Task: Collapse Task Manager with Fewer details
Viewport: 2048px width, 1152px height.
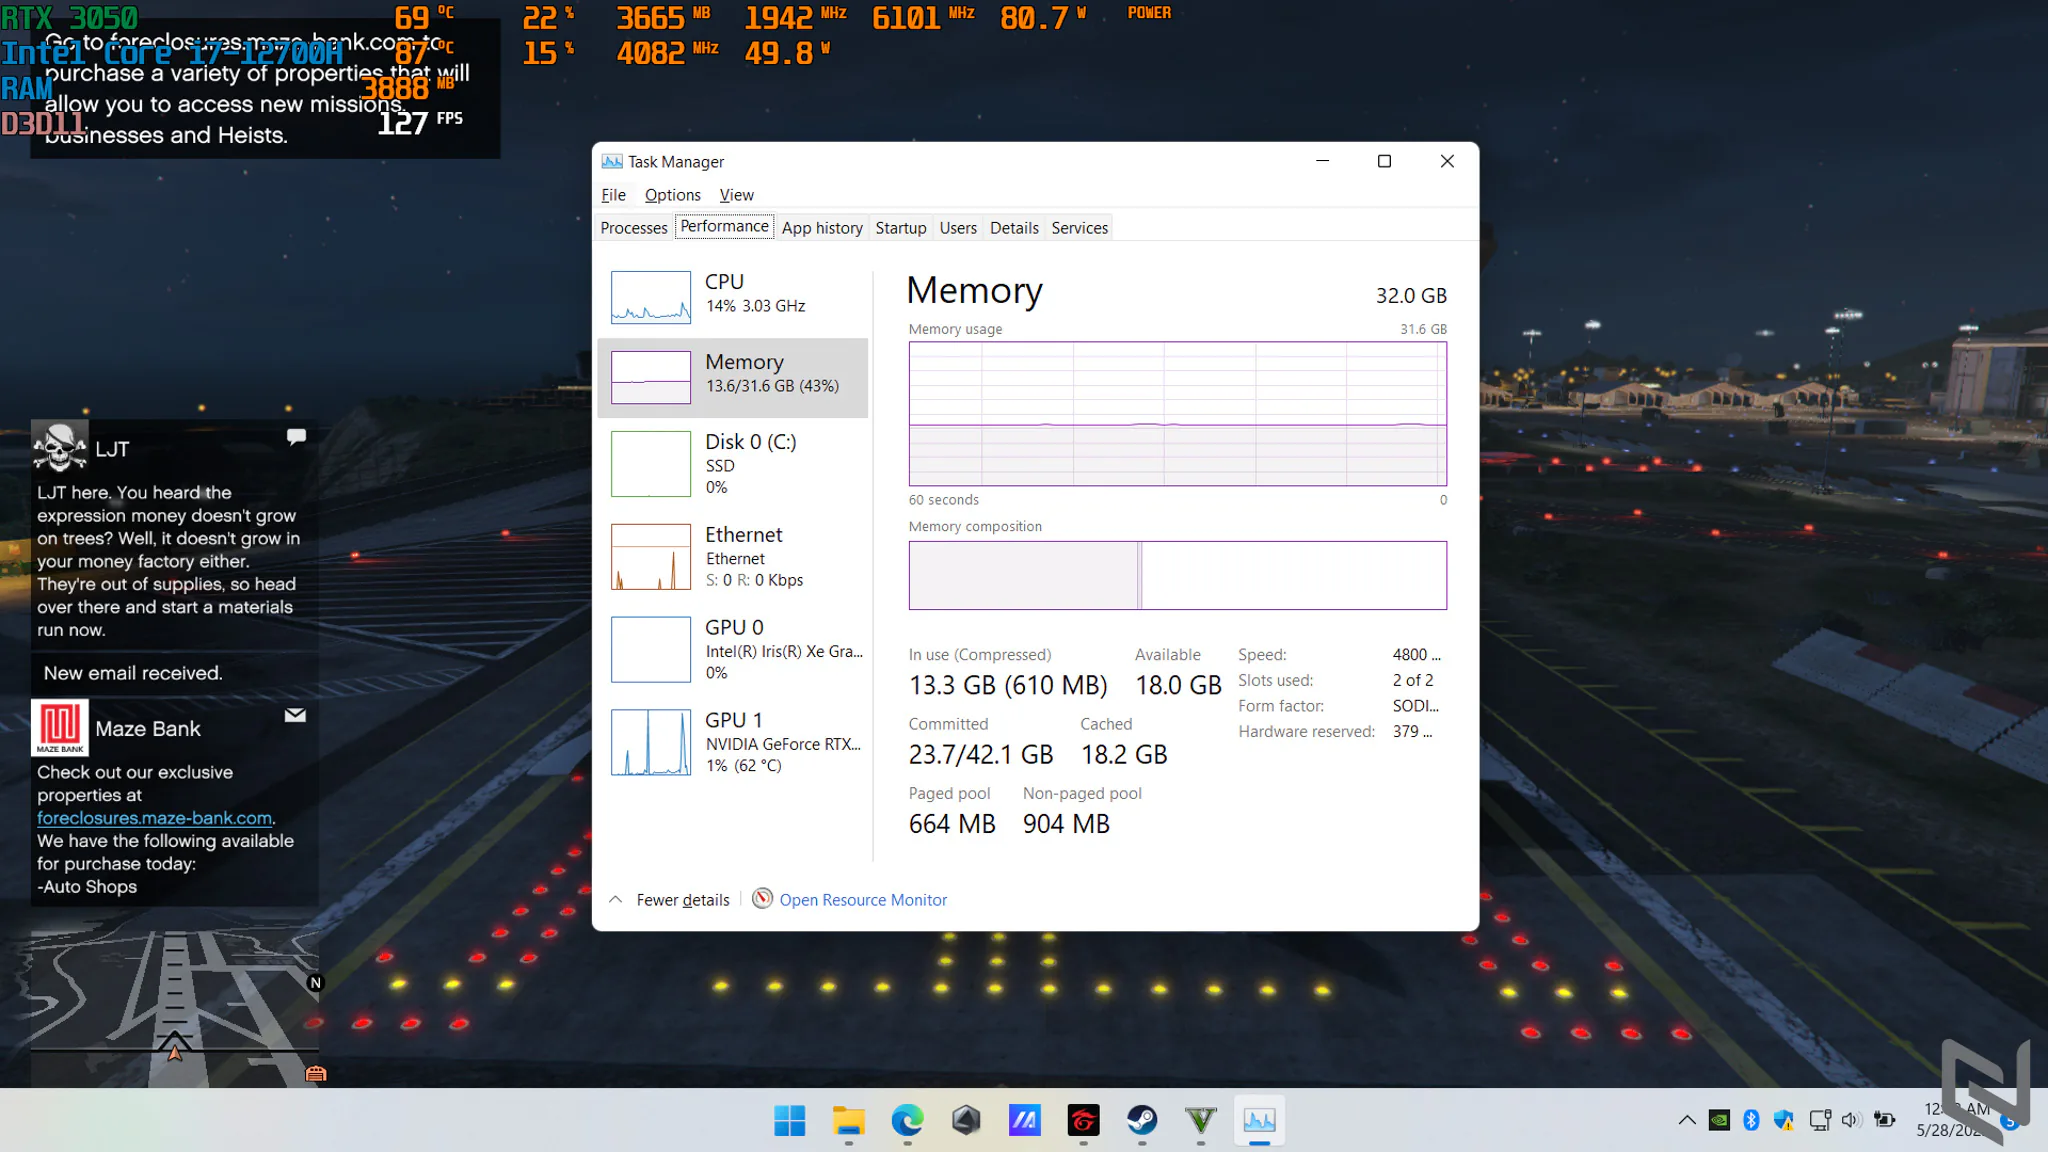Action: pos(670,900)
